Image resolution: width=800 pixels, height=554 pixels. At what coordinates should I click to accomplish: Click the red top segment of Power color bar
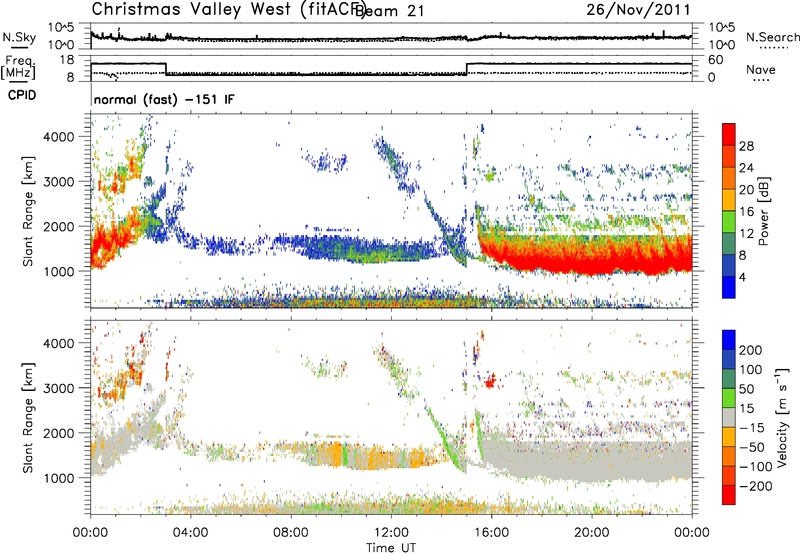pos(729,134)
